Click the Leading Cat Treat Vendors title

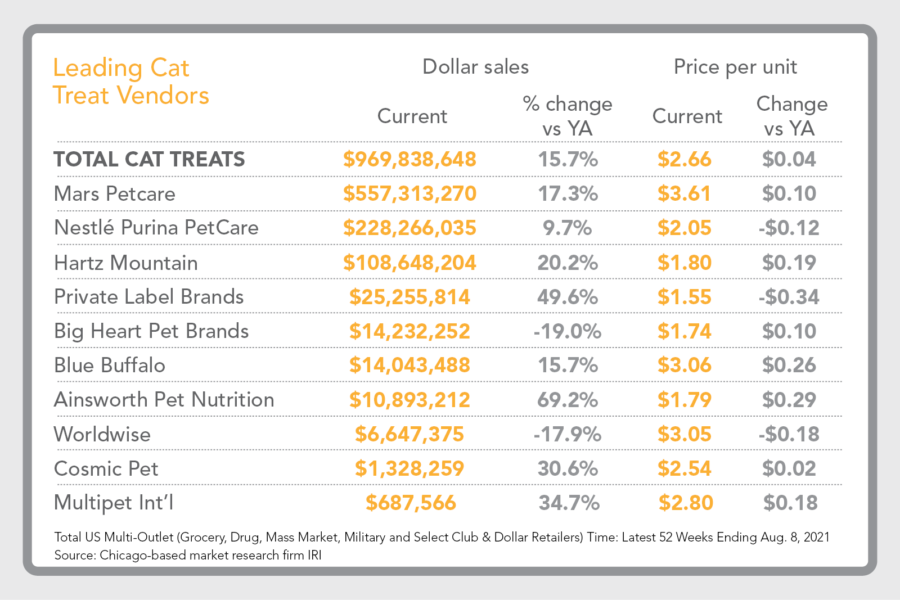(130, 82)
